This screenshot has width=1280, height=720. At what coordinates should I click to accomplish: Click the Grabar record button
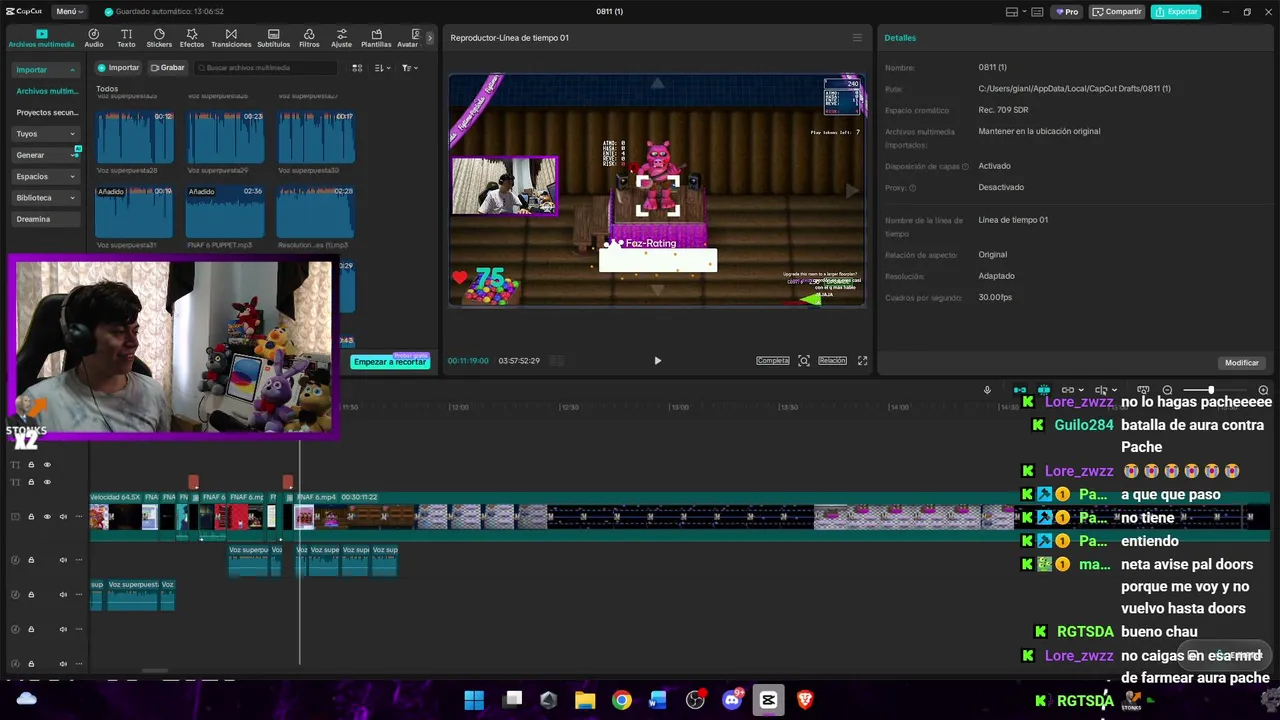pyautogui.click(x=168, y=68)
